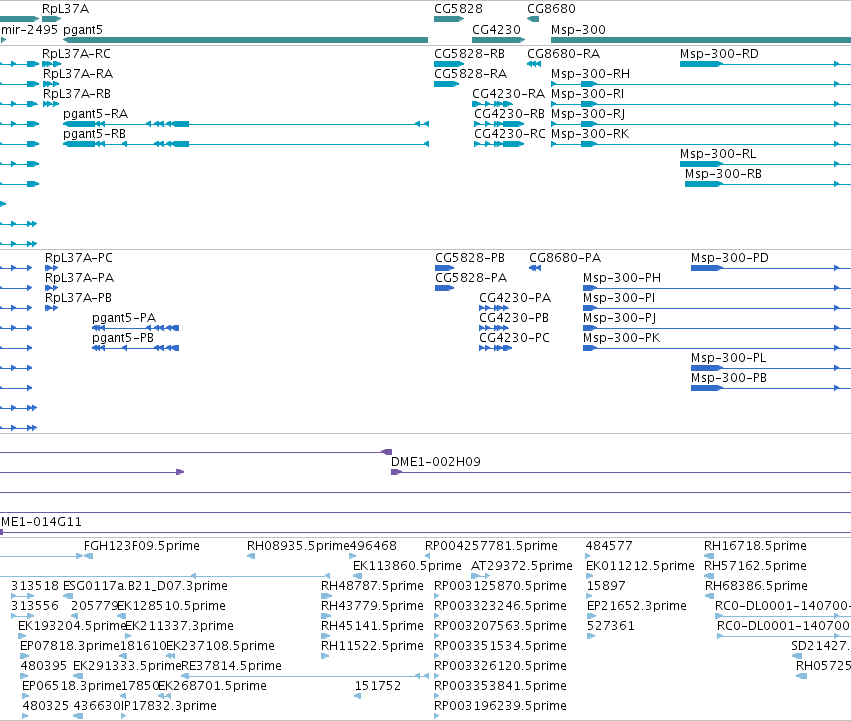
Task: Click the Msp-300-RI transcript label
Action: pos(587,93)
